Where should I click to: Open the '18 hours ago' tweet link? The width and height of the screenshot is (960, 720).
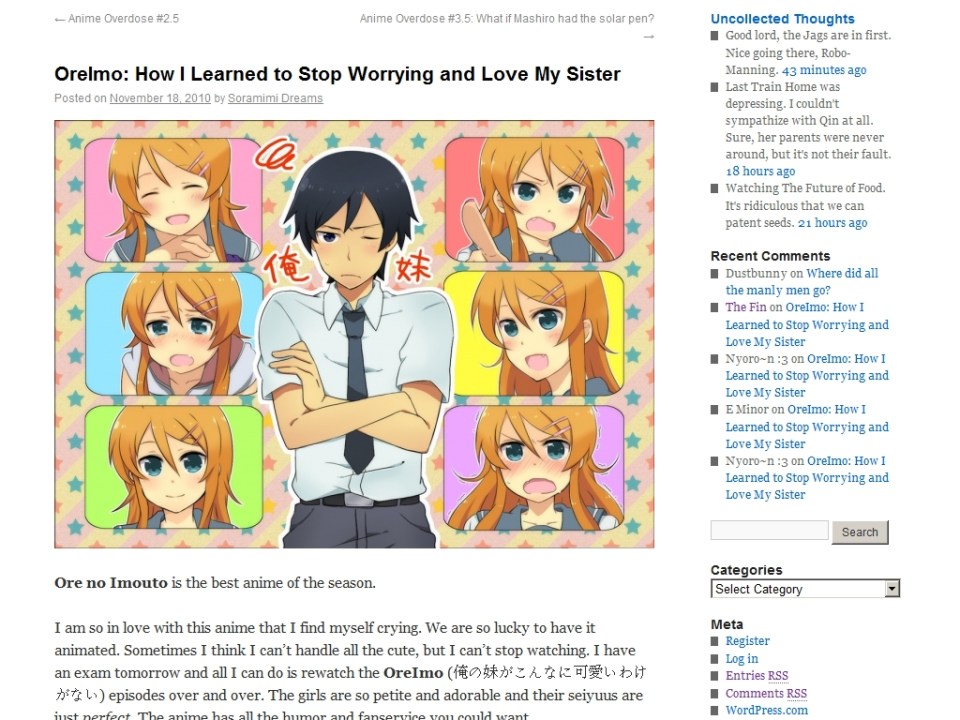(760, 171)
